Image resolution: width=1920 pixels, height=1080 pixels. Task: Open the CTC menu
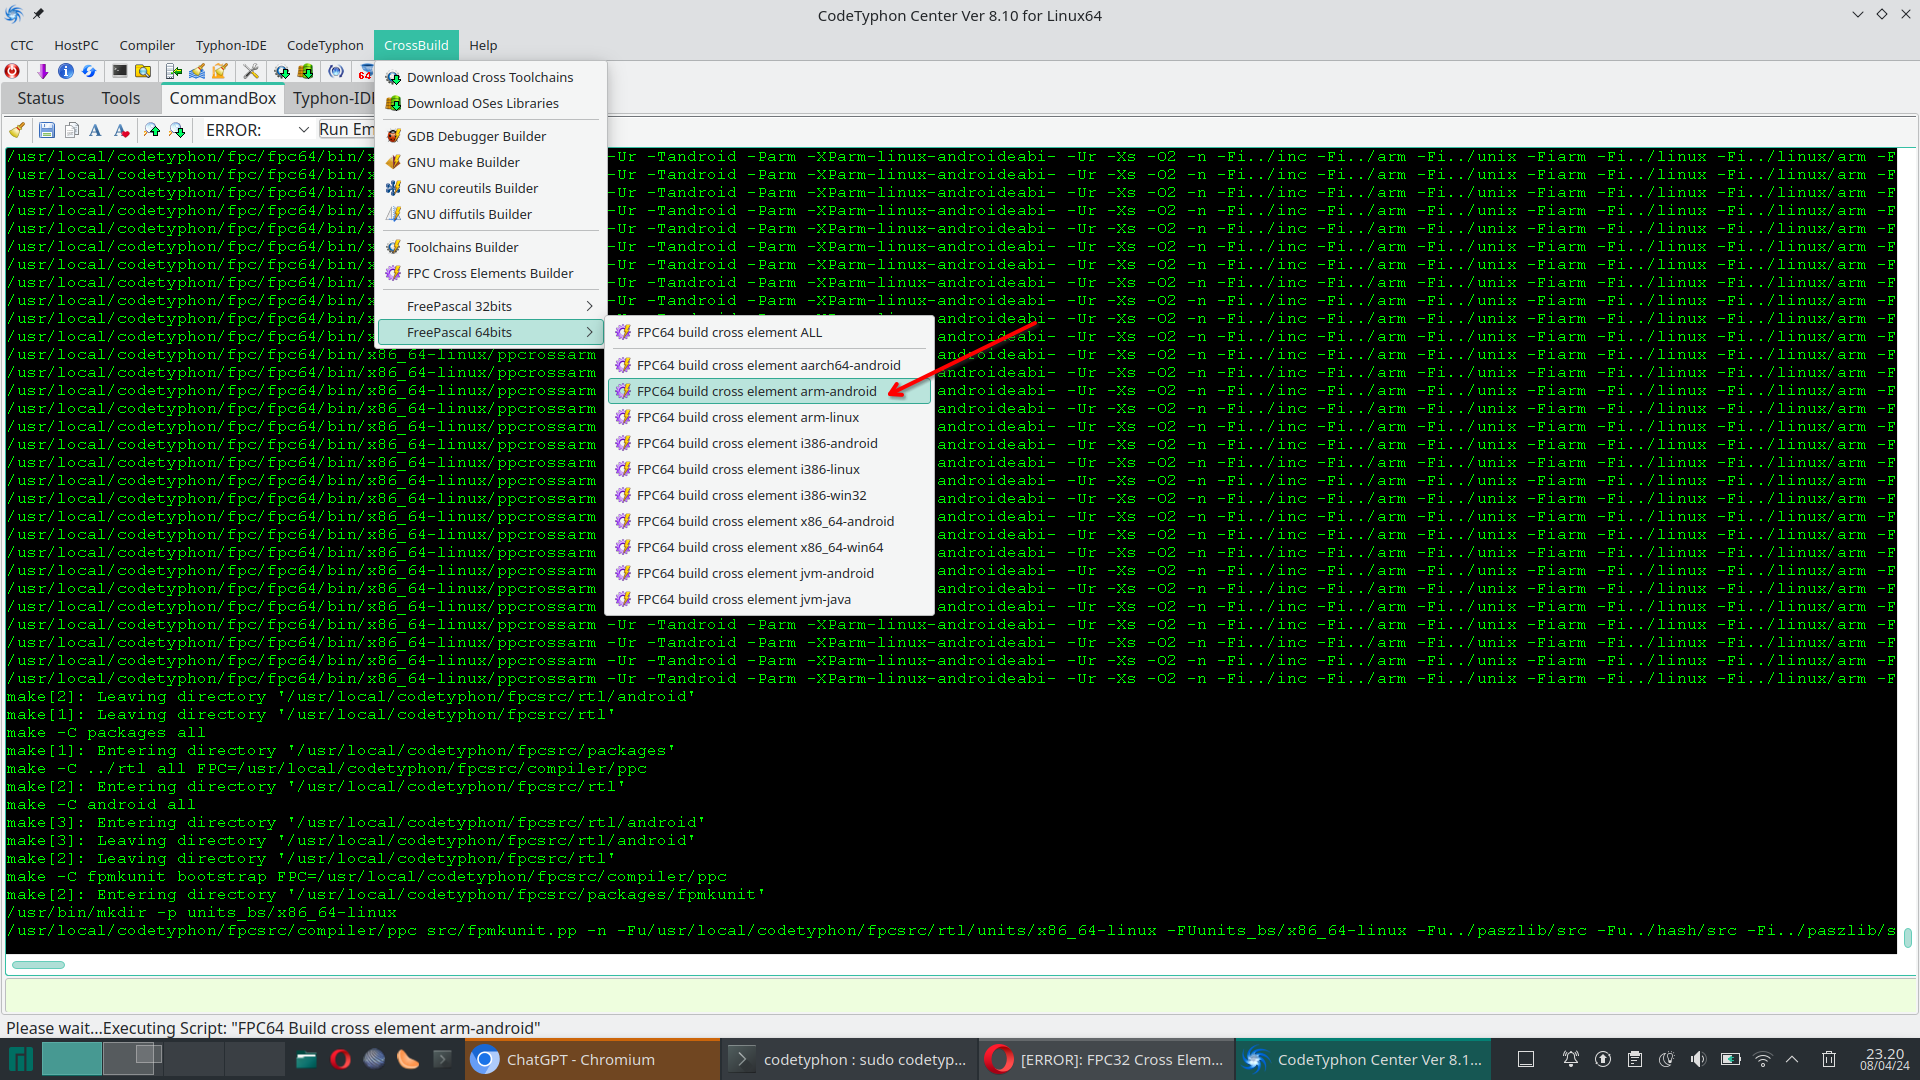[22, 45]
